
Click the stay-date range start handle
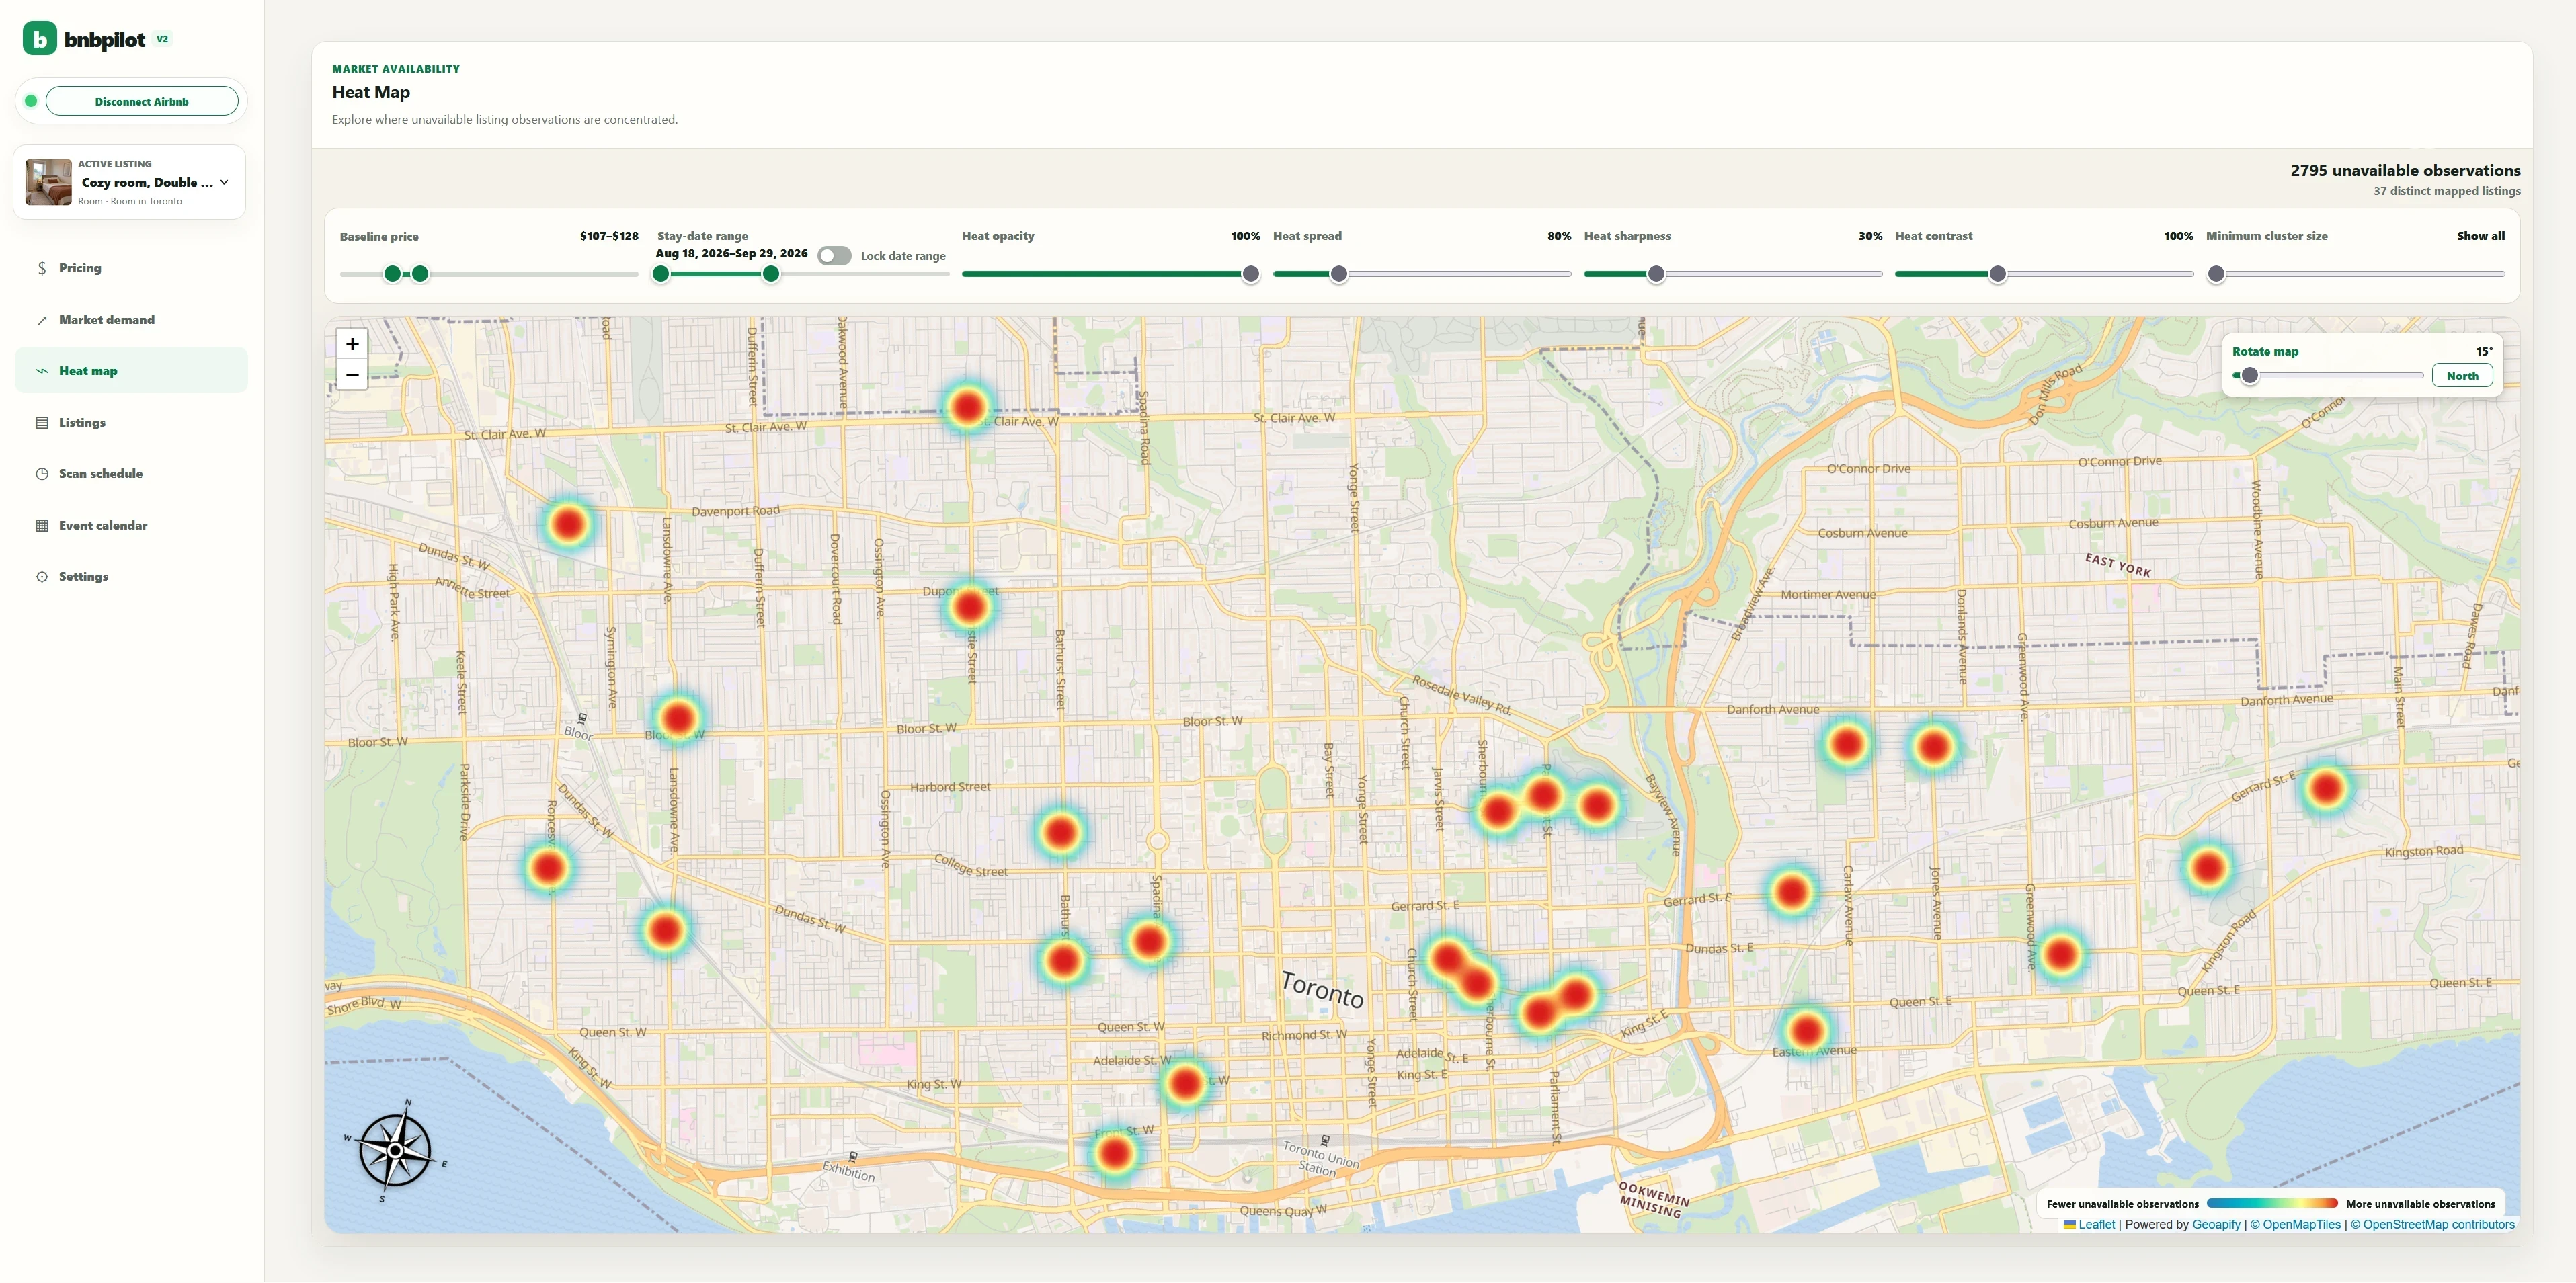pyautogui.click(x=661, y=274)
